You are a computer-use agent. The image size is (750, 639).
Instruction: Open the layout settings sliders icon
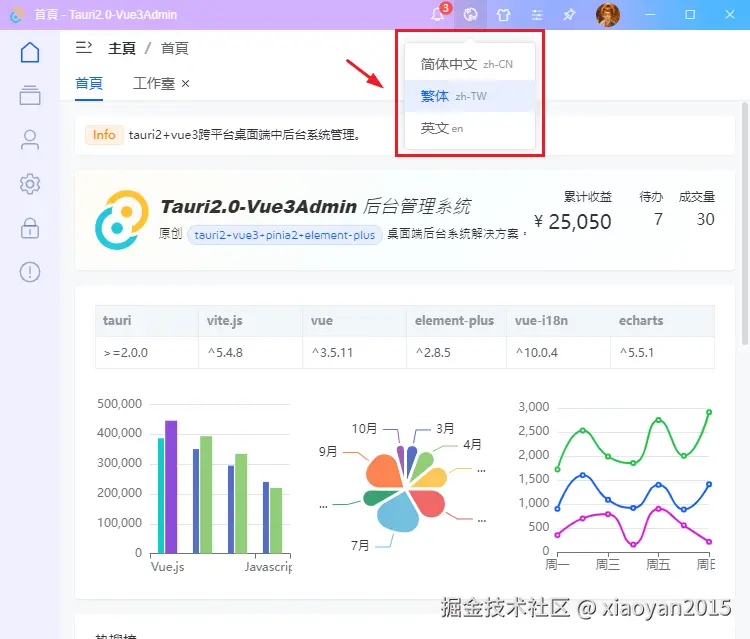537,15
